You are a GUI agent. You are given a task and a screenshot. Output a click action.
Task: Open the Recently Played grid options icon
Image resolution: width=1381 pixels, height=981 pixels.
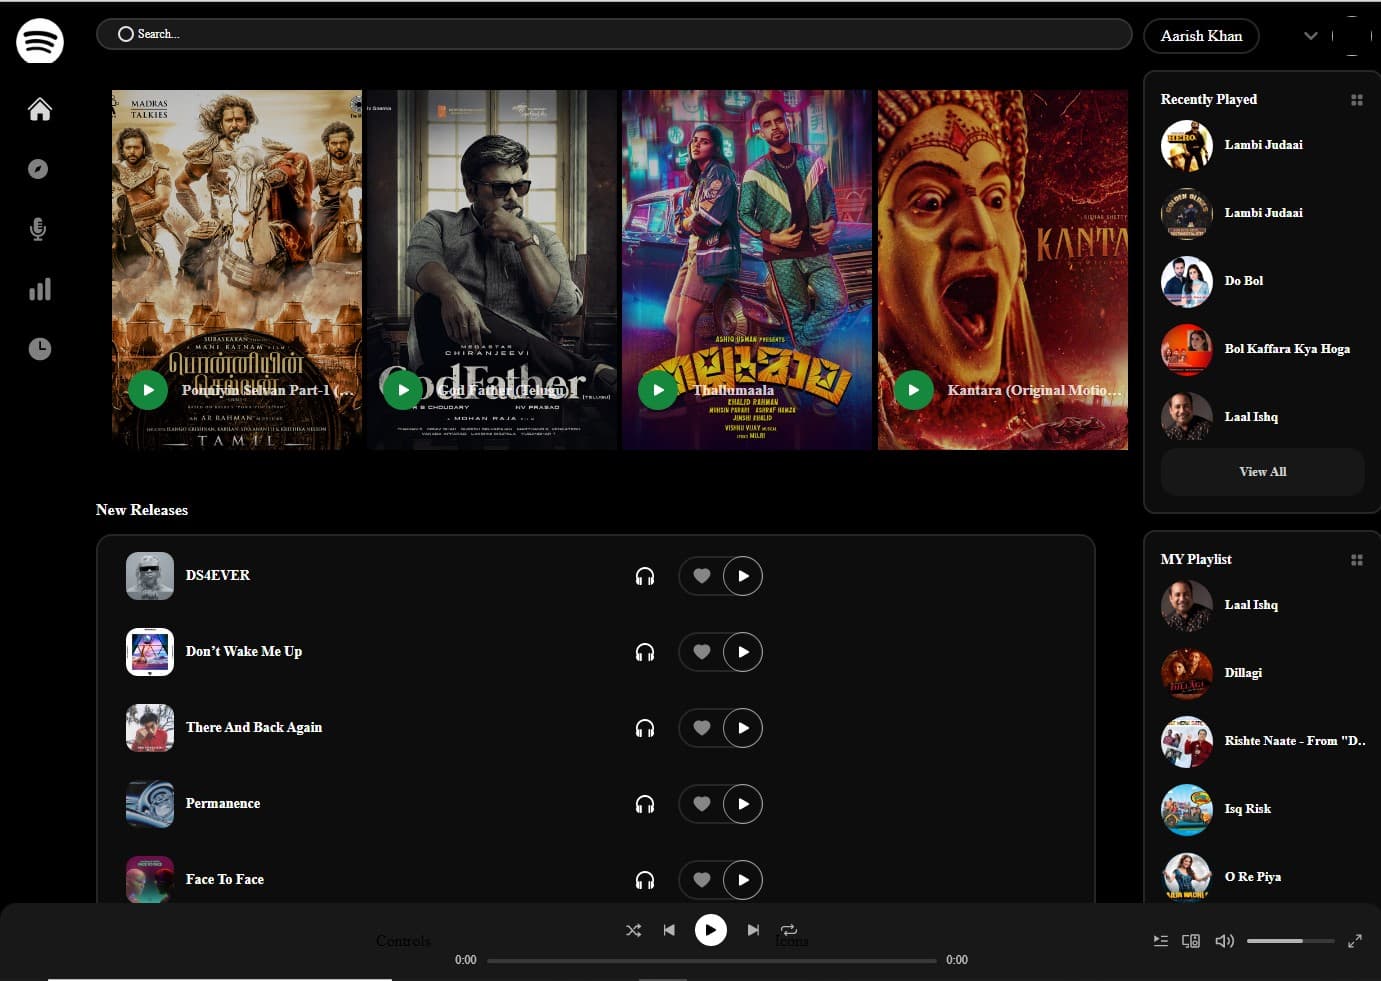(x=1357, y=100)
